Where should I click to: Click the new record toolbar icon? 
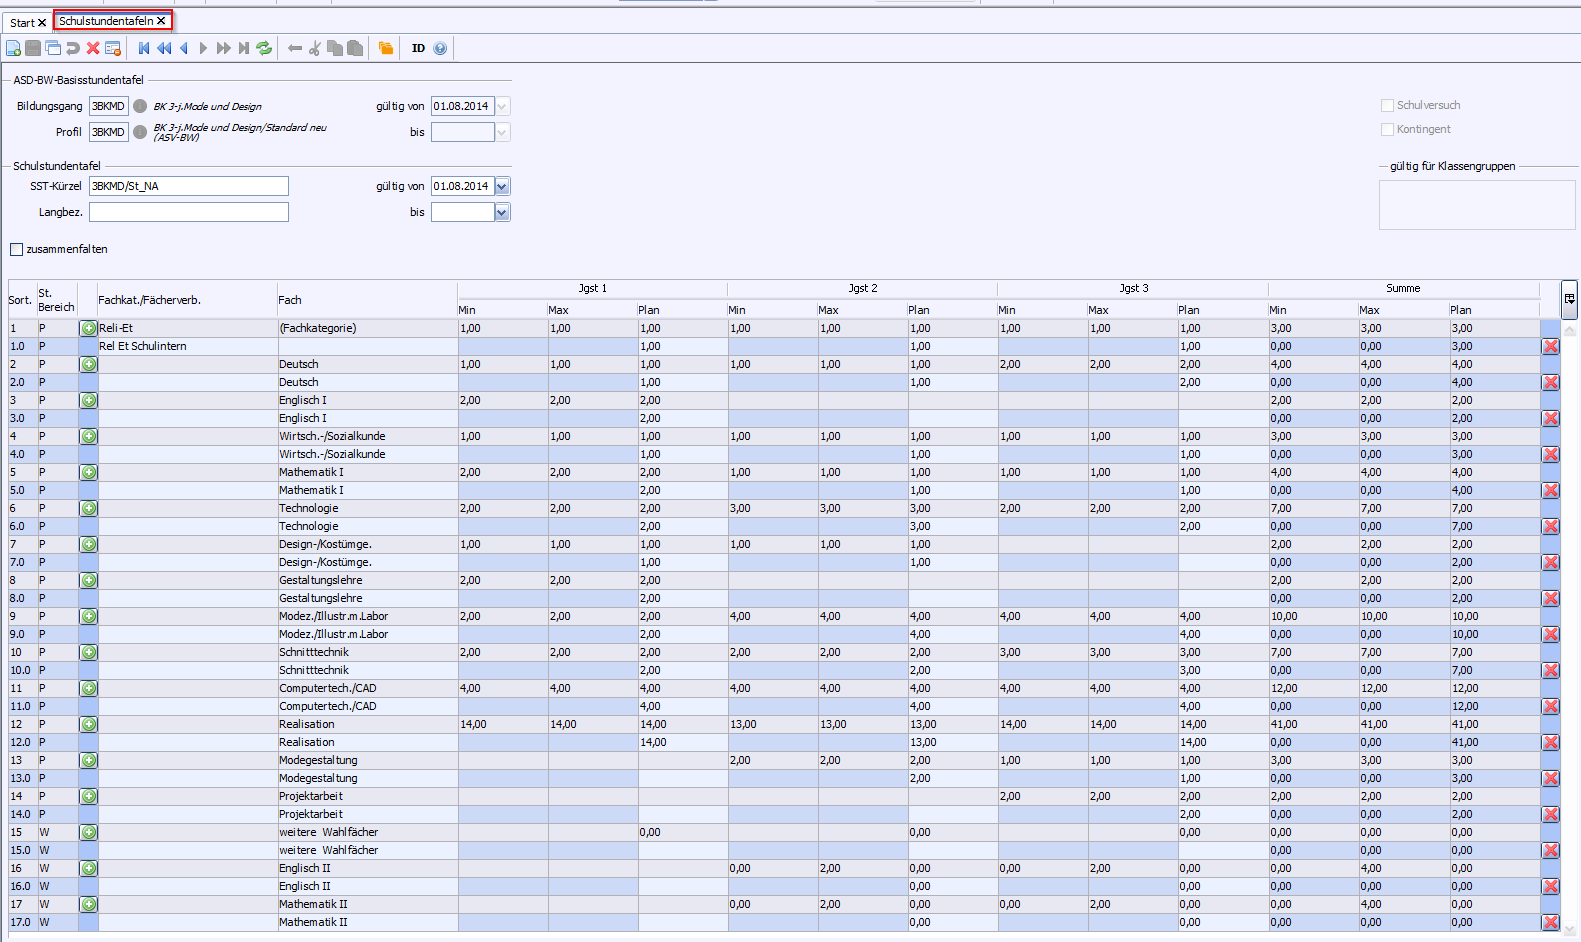[13, 48]
